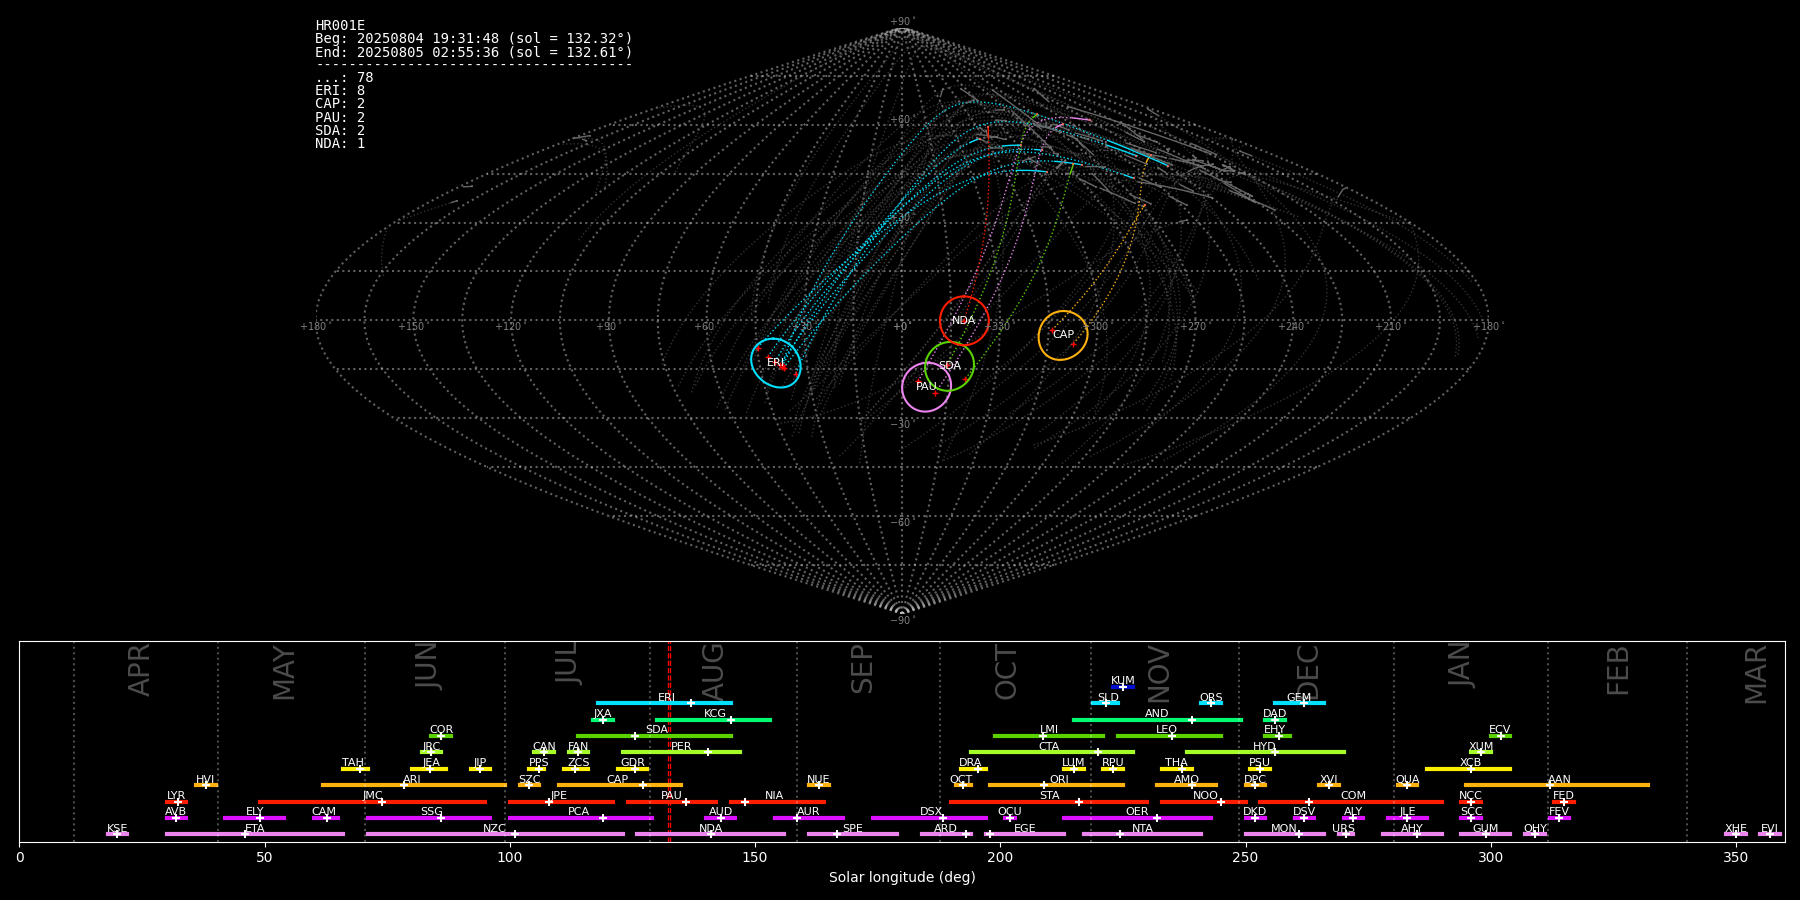1800x900 pixels.
Task: Click the +270 longitude label on the sky map
Action: tap(1192, 327)
